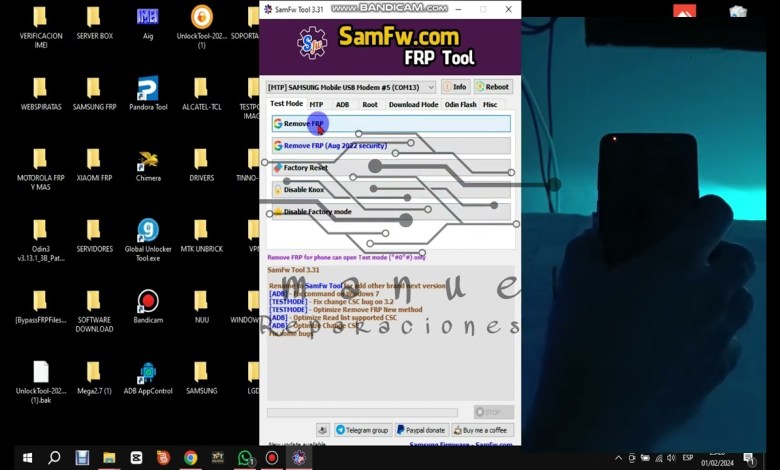780x470 pixels.
Task: Open the SERVER BOX desktop folder
Action: pyautogui.click(x=95, y=24)
